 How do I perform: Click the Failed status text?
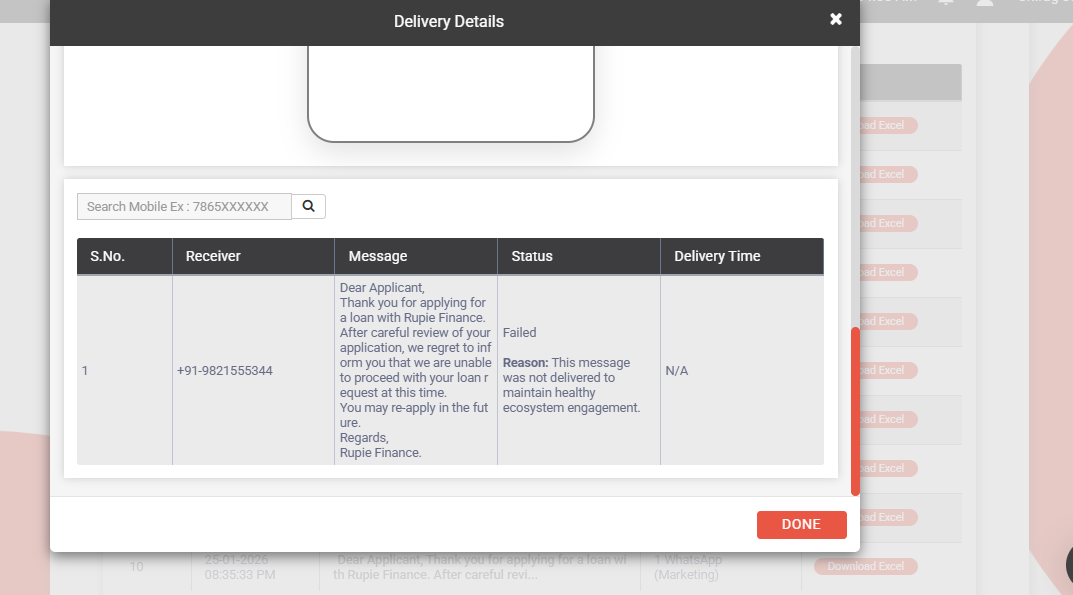520,332
